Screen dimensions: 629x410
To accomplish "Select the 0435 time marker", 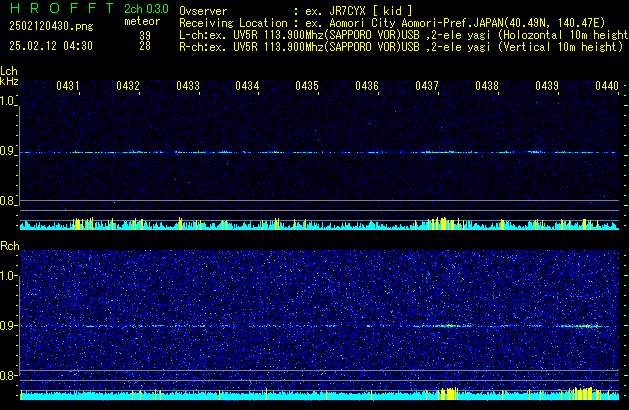I will point(307,86).
